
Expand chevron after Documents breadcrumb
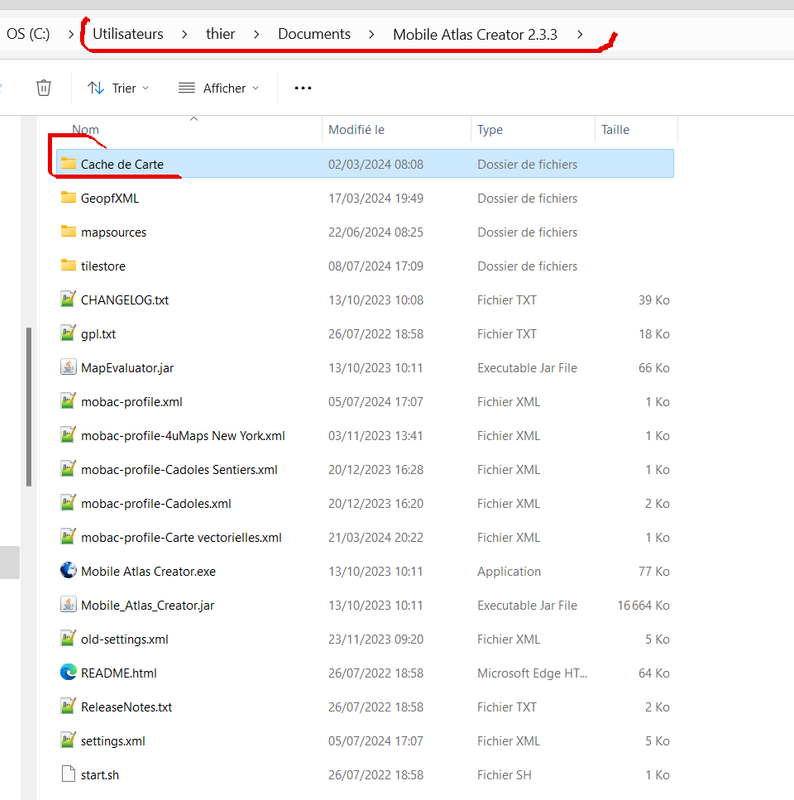[371, 34]
